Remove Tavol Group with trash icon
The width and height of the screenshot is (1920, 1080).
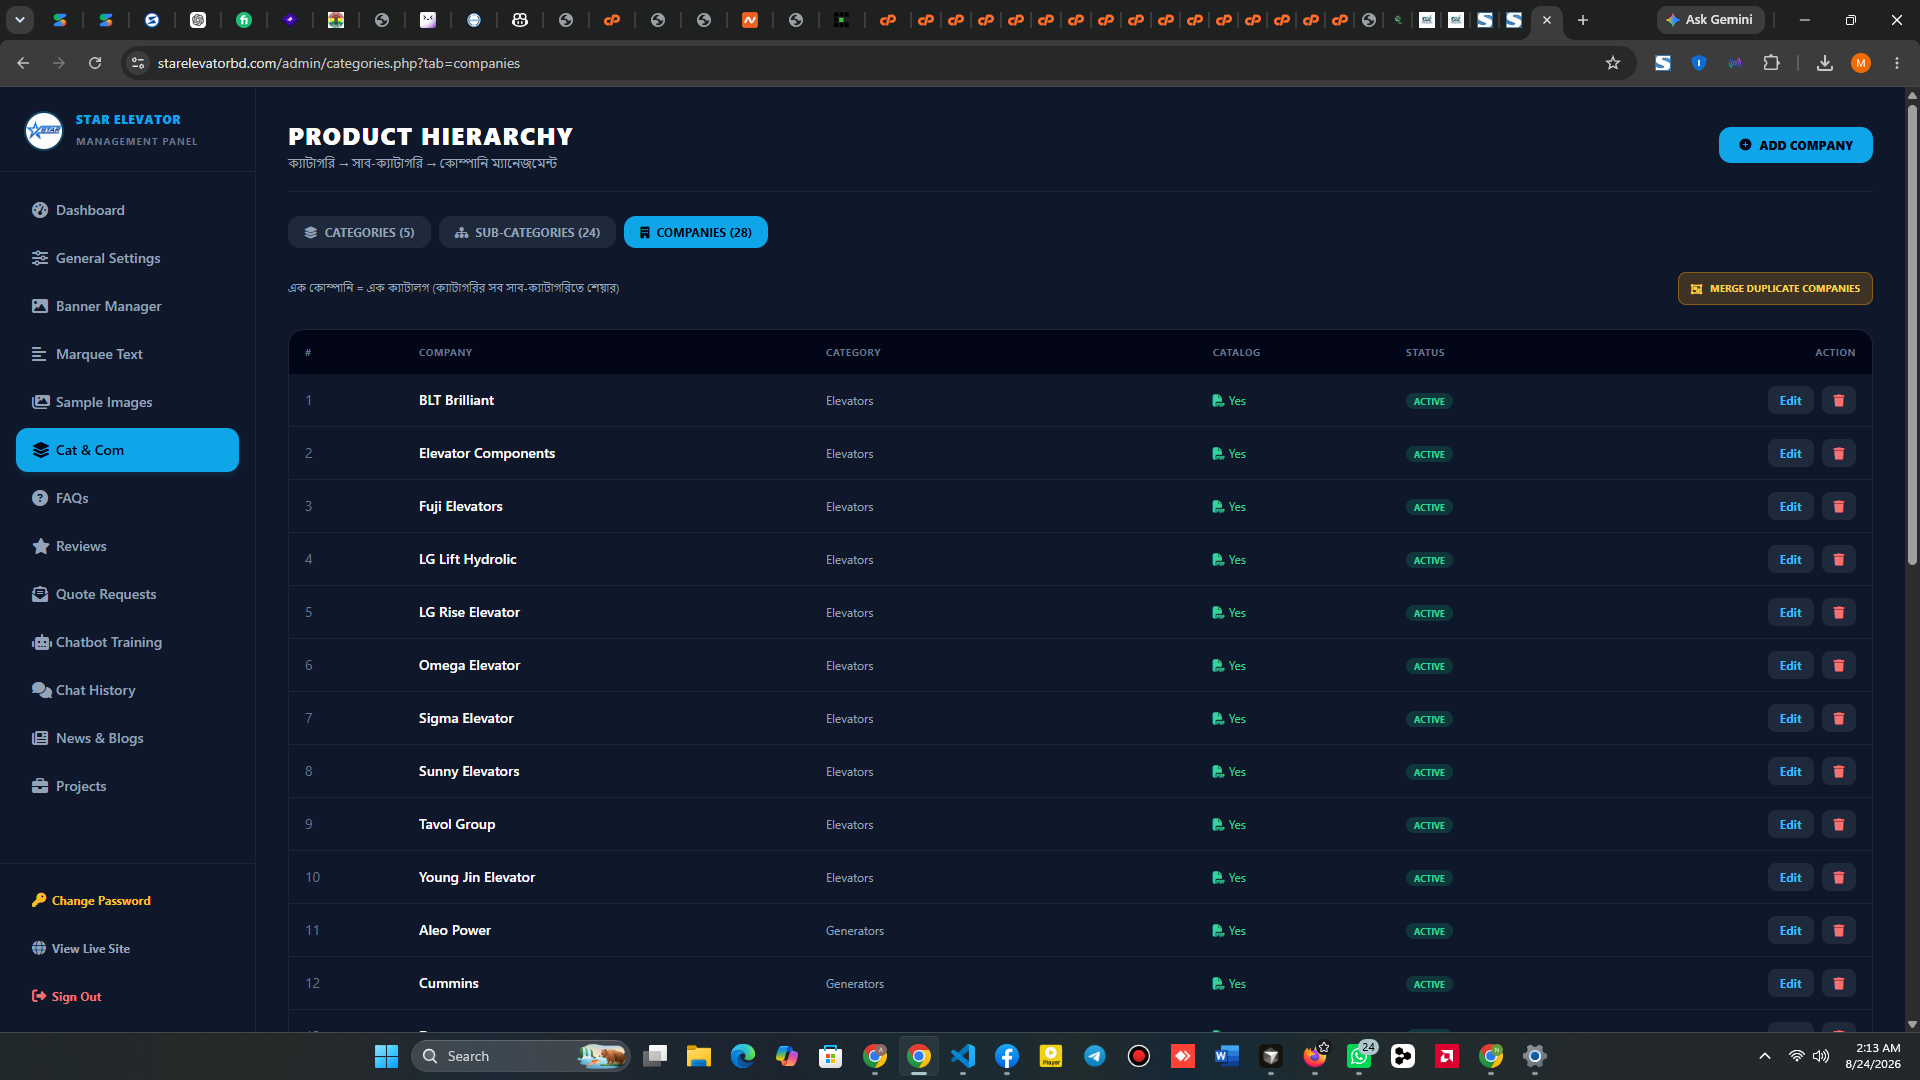1838,825
